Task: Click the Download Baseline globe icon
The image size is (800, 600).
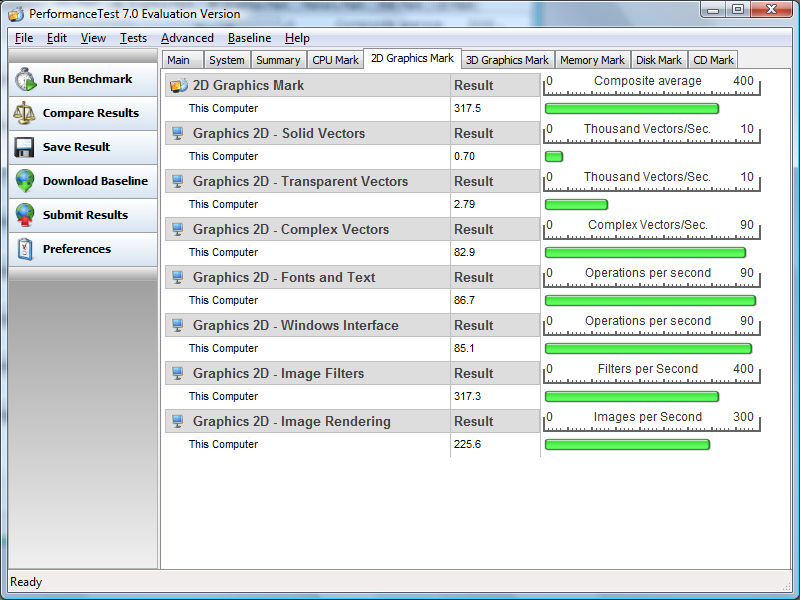Action: (x=25, y=181)
